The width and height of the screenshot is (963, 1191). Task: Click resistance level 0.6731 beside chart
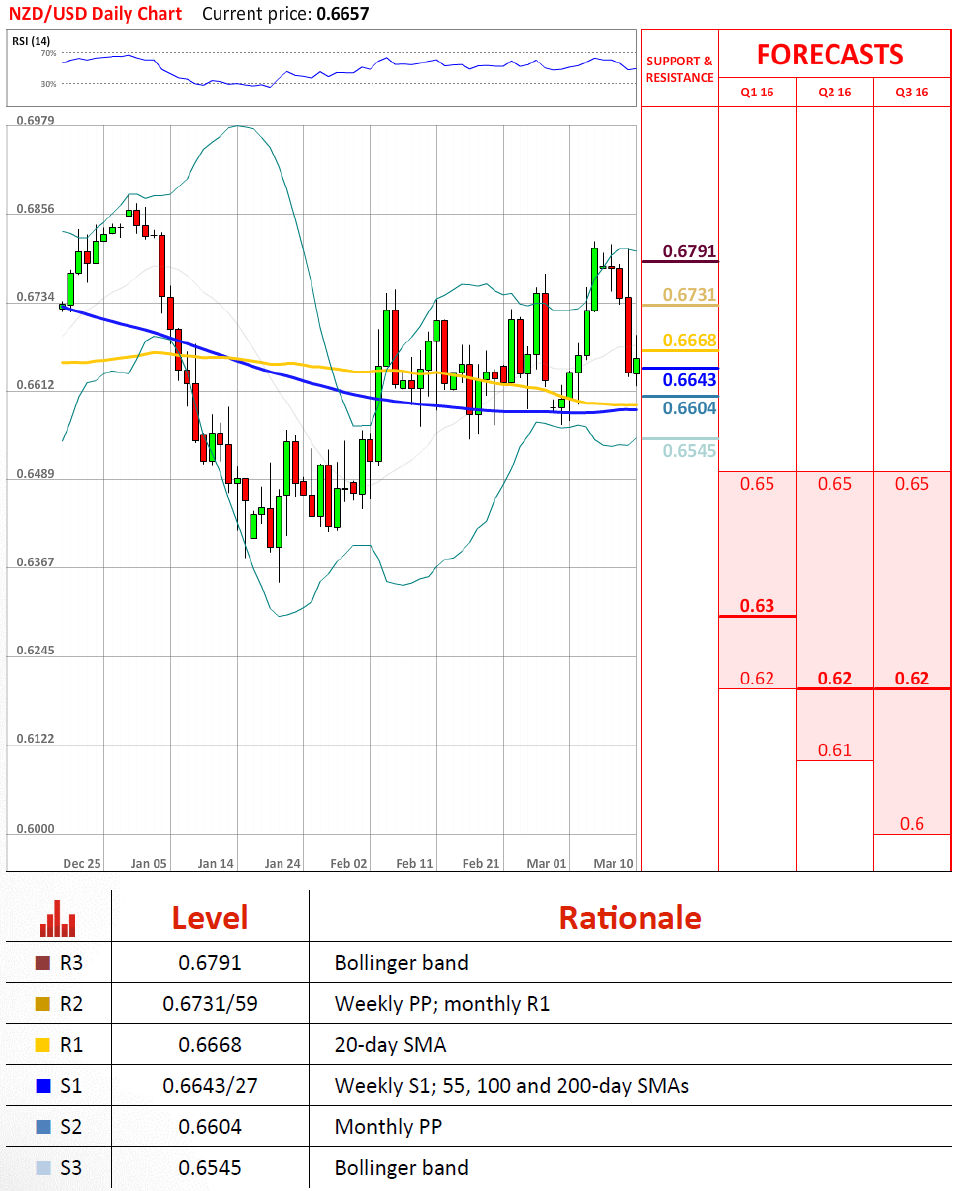(689, 295)
